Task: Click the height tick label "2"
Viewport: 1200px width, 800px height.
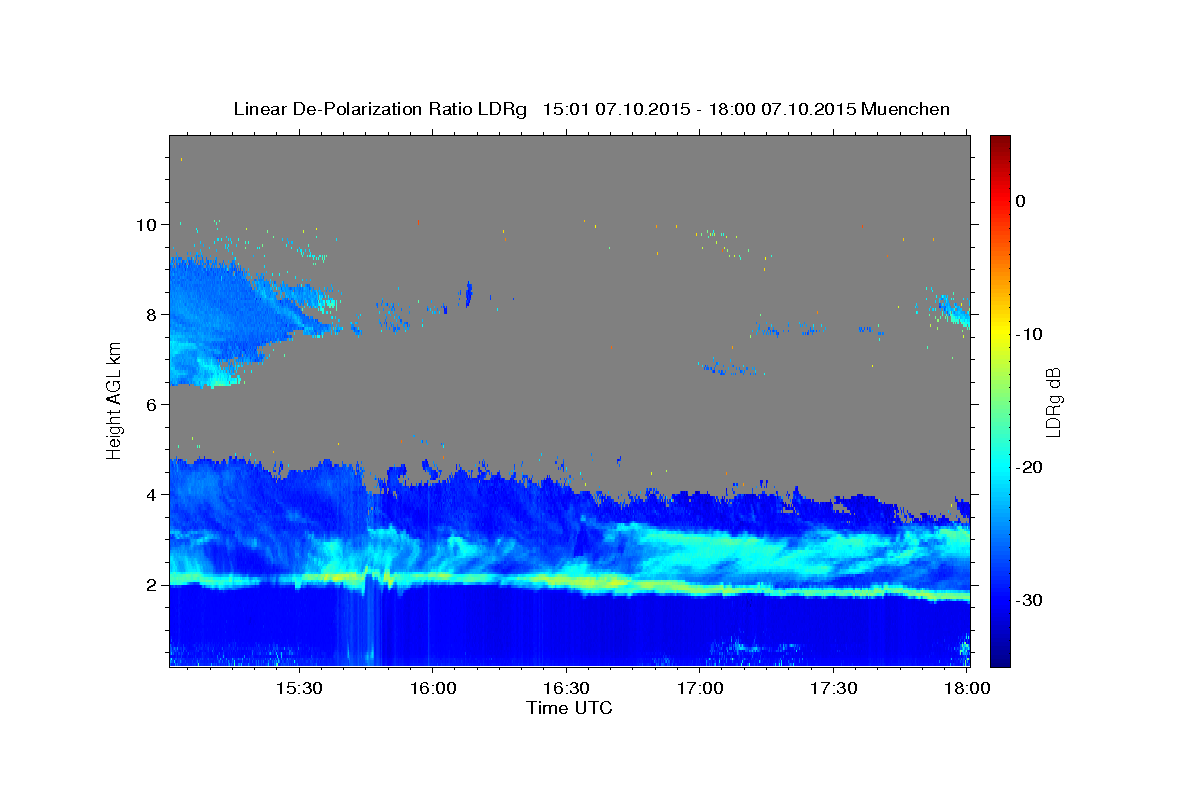Action: 151,585
